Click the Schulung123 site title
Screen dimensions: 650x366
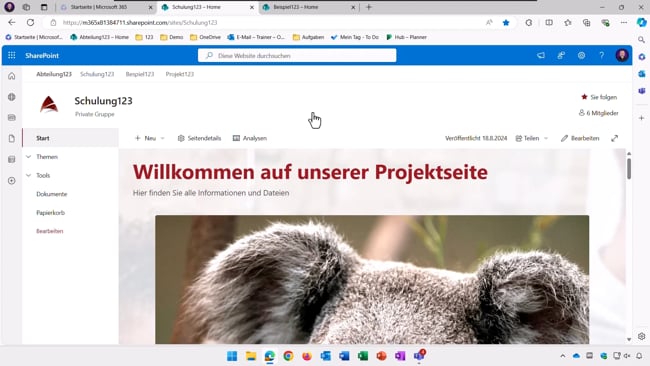click(x=103, y=101)
